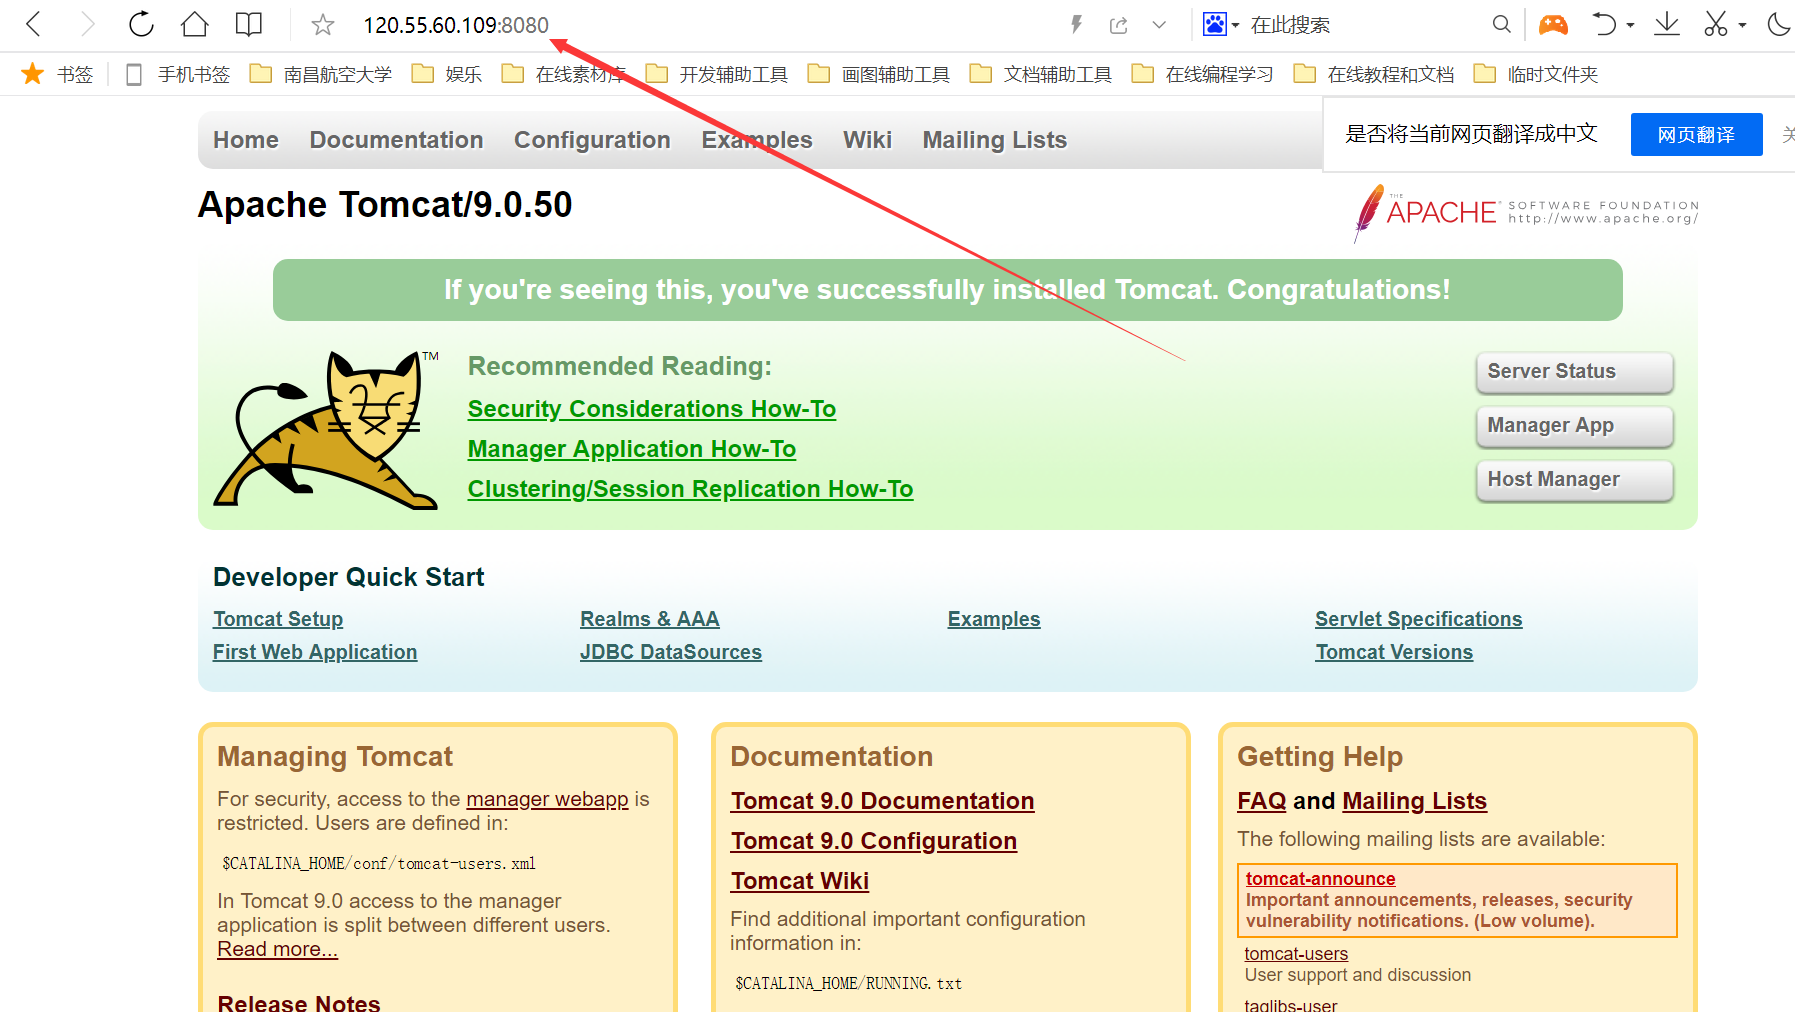Open Examples in the top nav bar
This screenshot has width=1795, height=1012.
click(x=757, y=140)
